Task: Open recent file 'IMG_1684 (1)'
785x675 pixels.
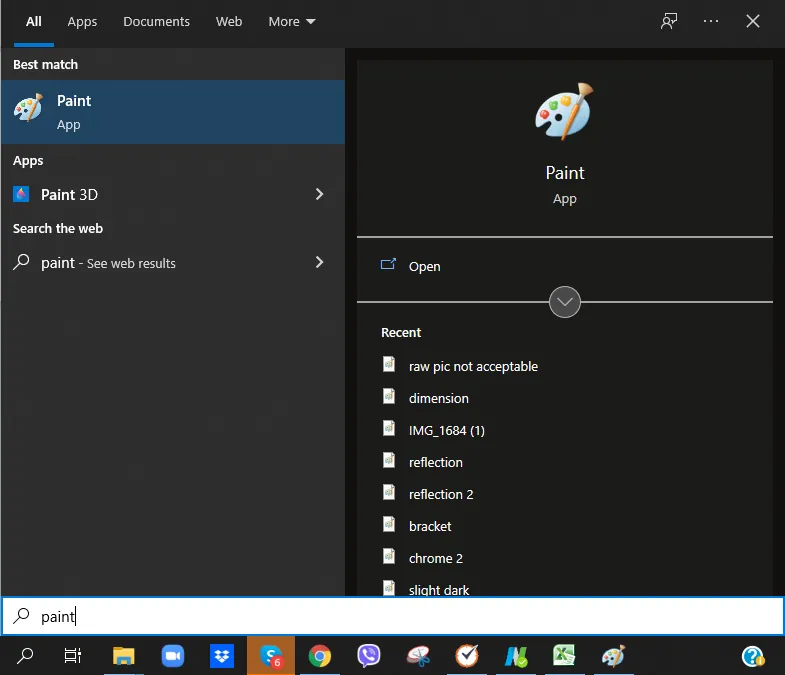Action: point(447,431)
